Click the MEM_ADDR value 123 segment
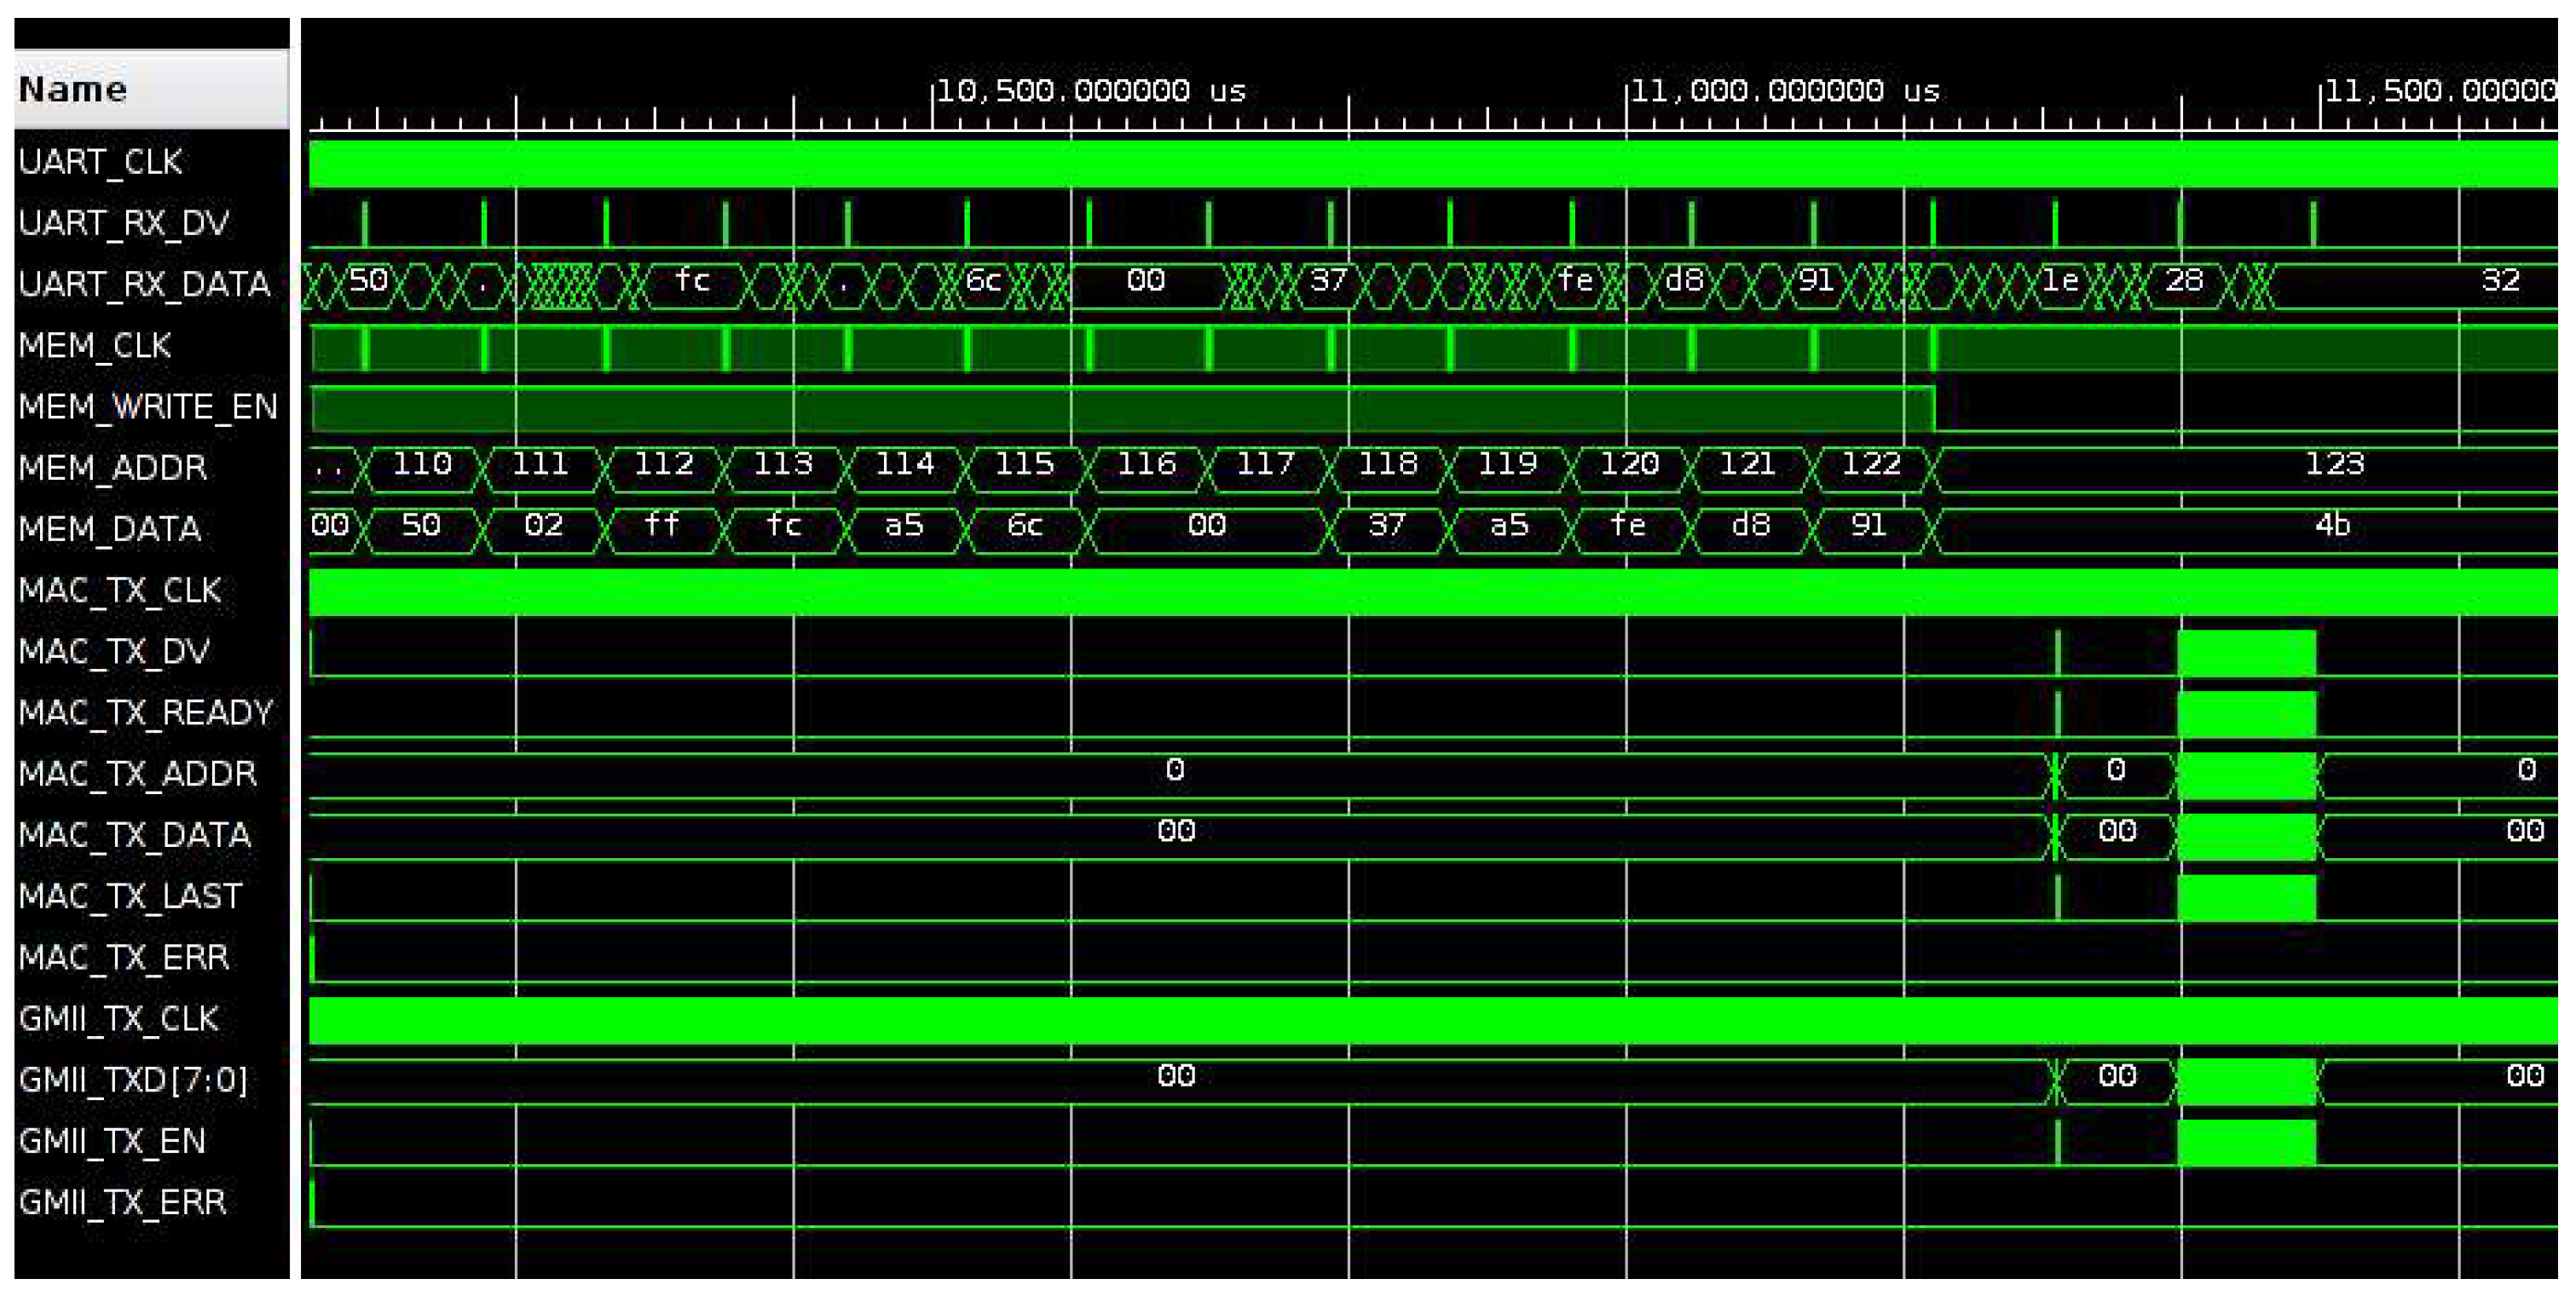Screen dimensions: 2576x1302 pos(2334,466)
